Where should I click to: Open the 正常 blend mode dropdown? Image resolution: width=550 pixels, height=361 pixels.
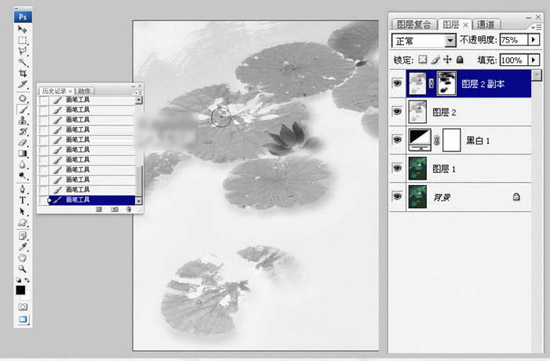point(450,41)
